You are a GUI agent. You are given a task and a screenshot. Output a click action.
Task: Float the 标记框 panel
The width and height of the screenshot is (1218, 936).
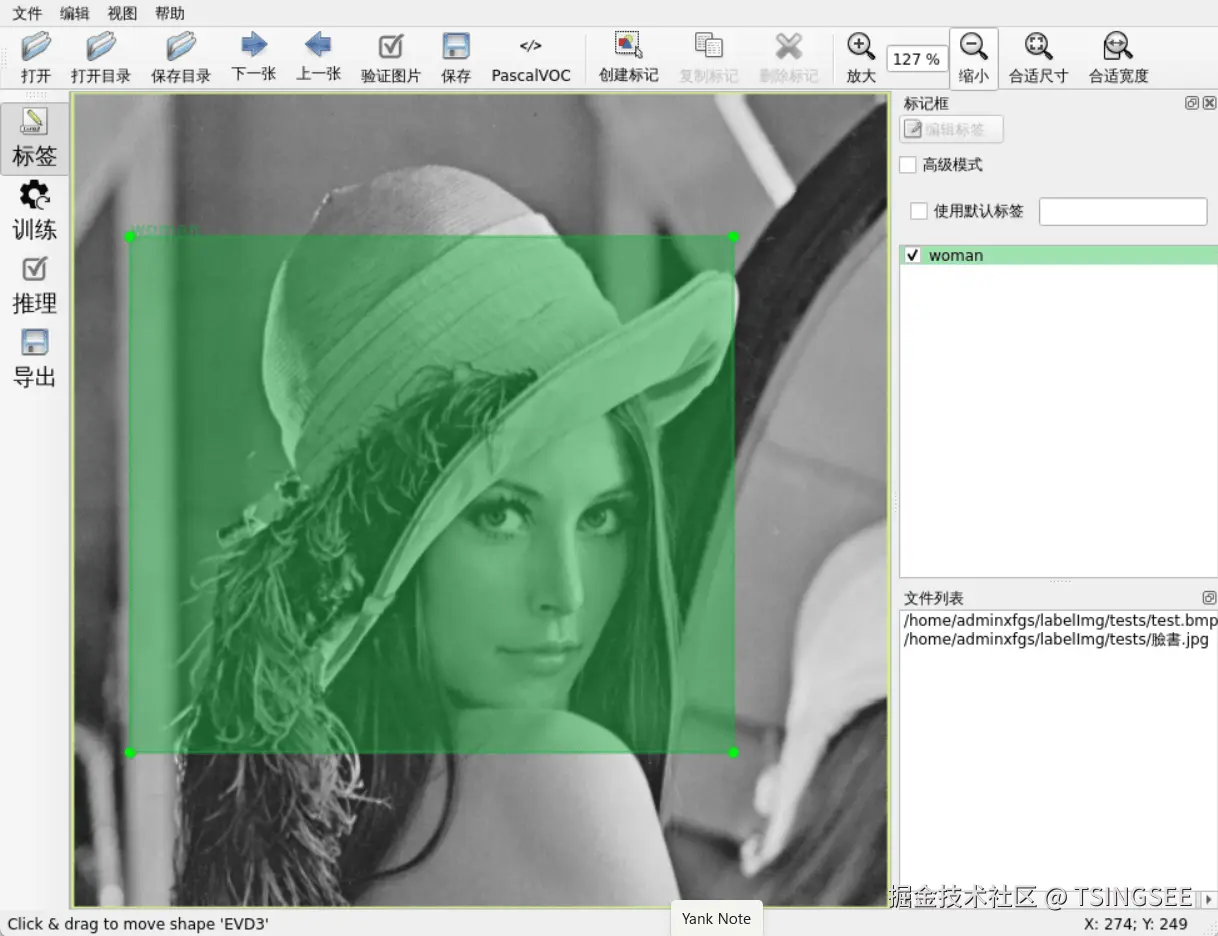tap(1192, 103)
